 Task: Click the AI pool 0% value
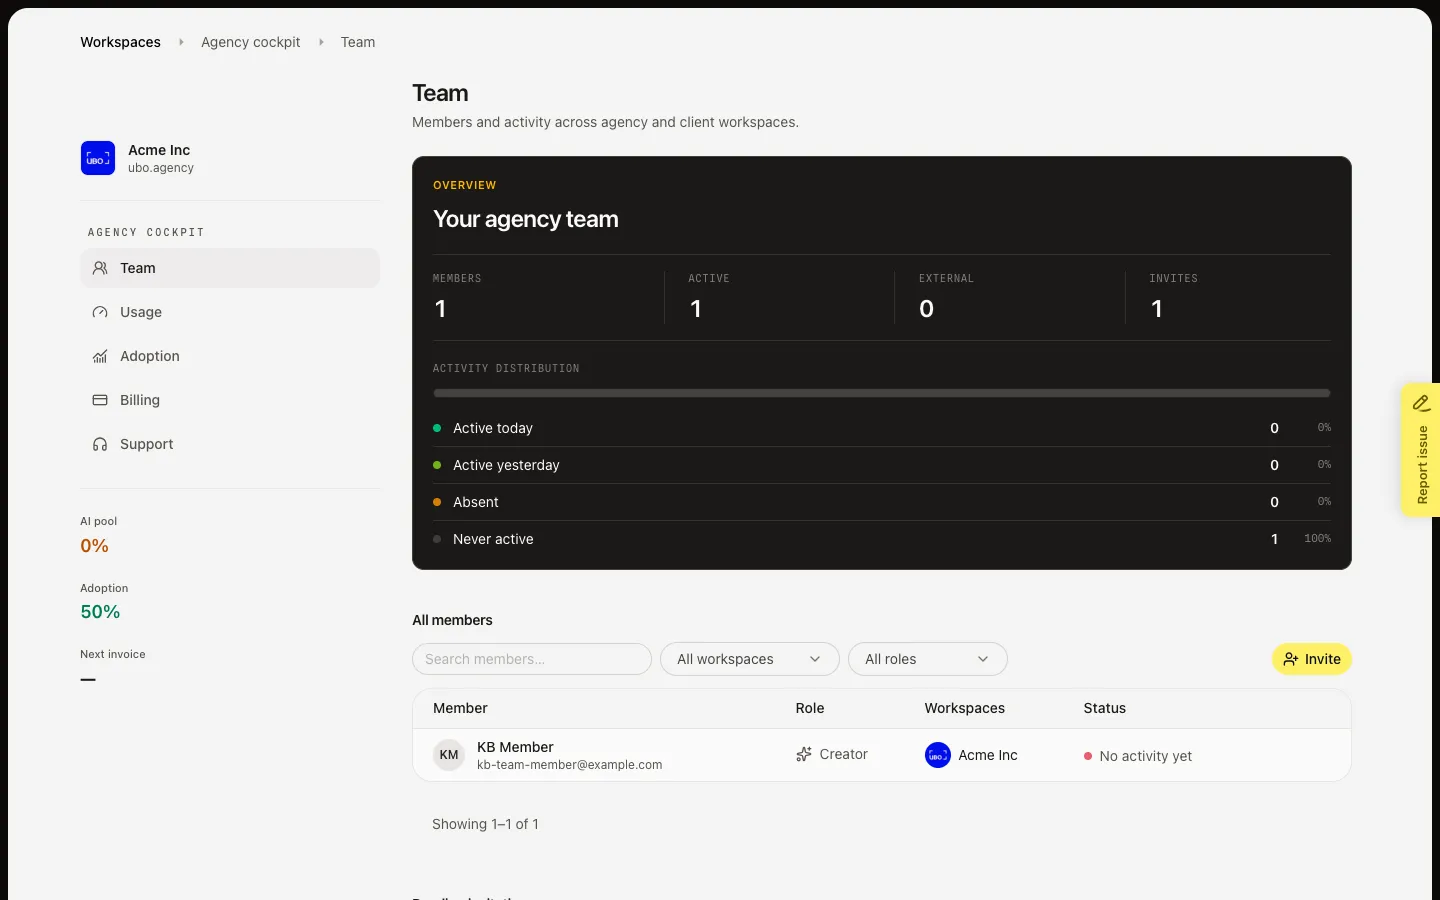tap(94, 546)
